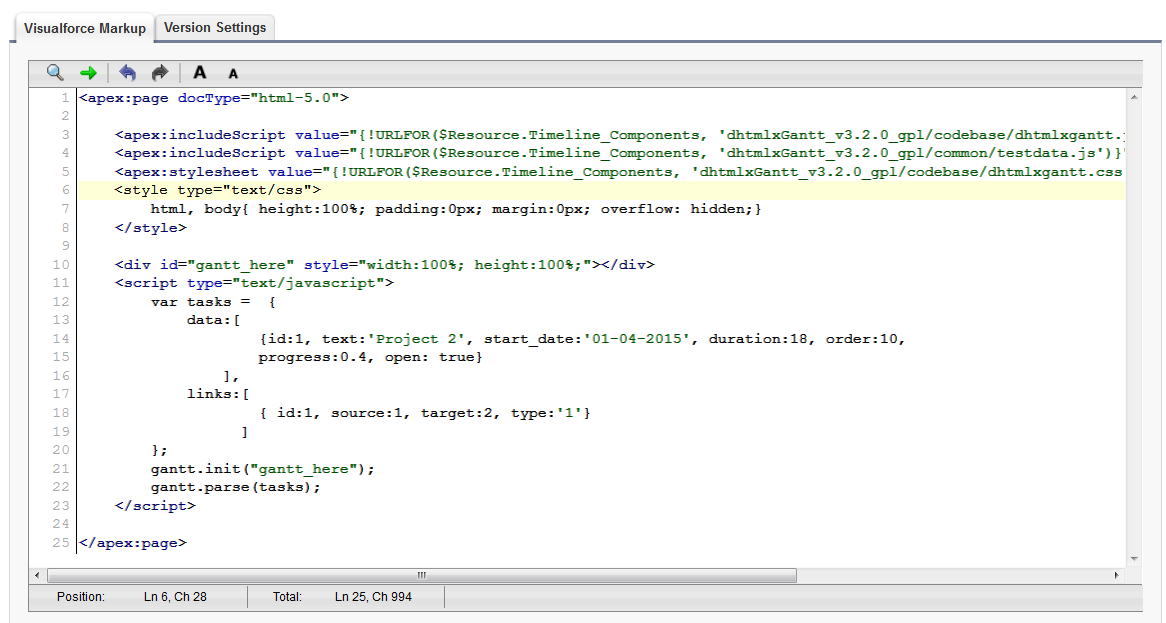Click the 'links:[' line

point(218,394)
